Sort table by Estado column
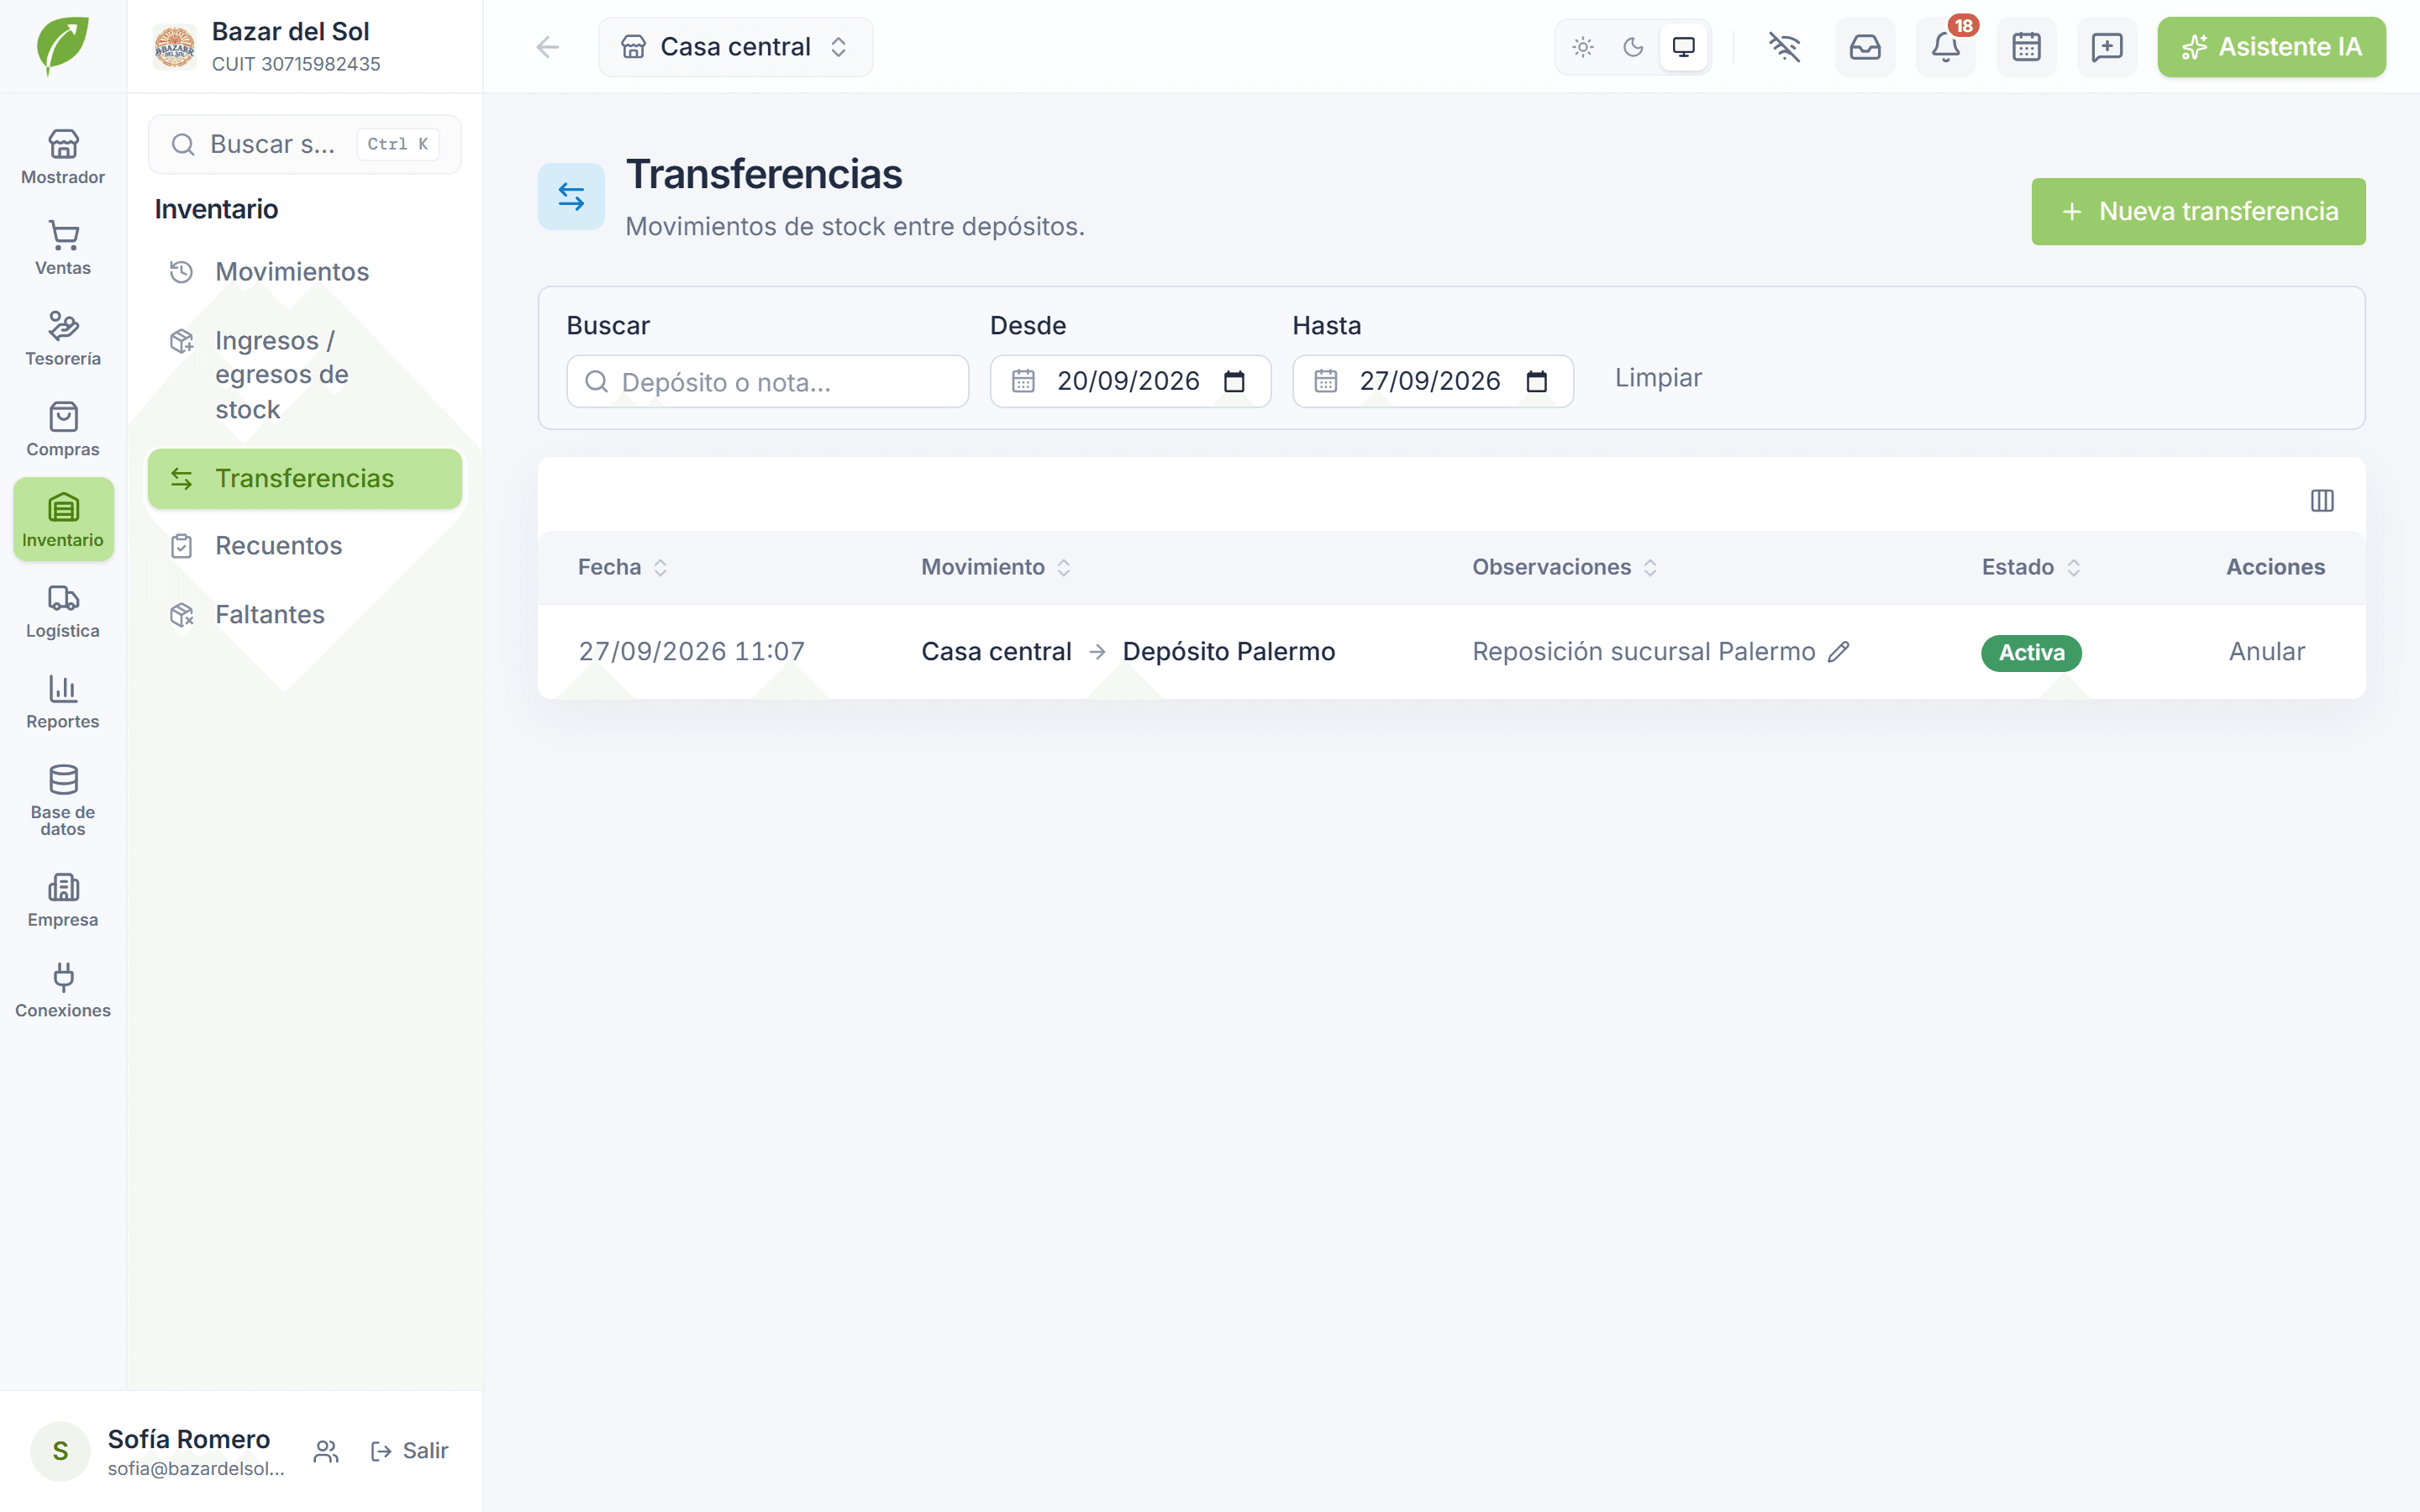Image resolution: width=2420 pixels, height=1512 pixels. [2031, 567]
